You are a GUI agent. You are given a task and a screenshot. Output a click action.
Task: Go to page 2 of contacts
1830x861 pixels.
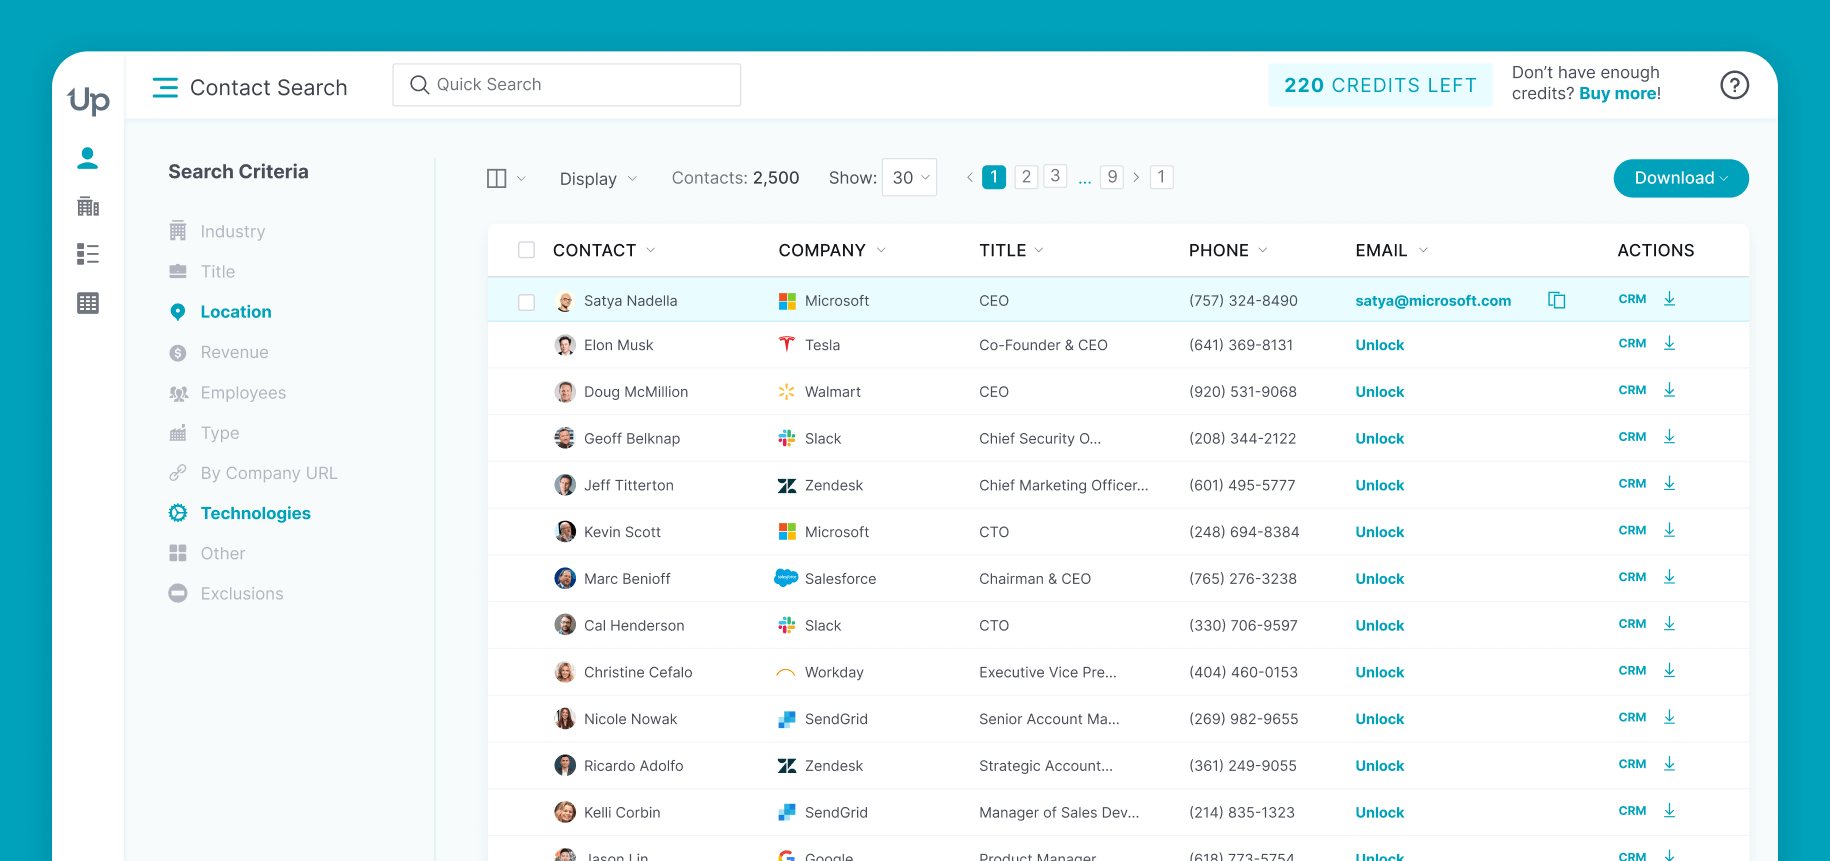1026,177
